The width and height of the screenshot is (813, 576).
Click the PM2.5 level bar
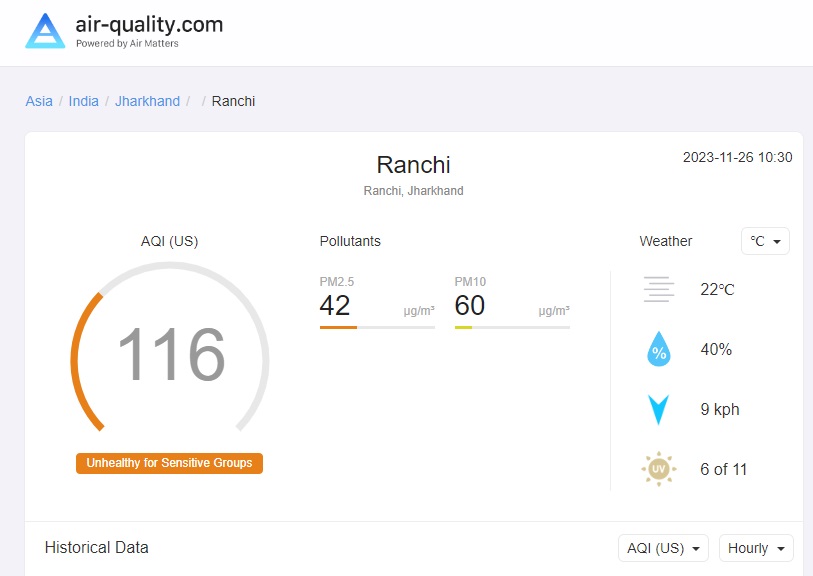(377, 327)
